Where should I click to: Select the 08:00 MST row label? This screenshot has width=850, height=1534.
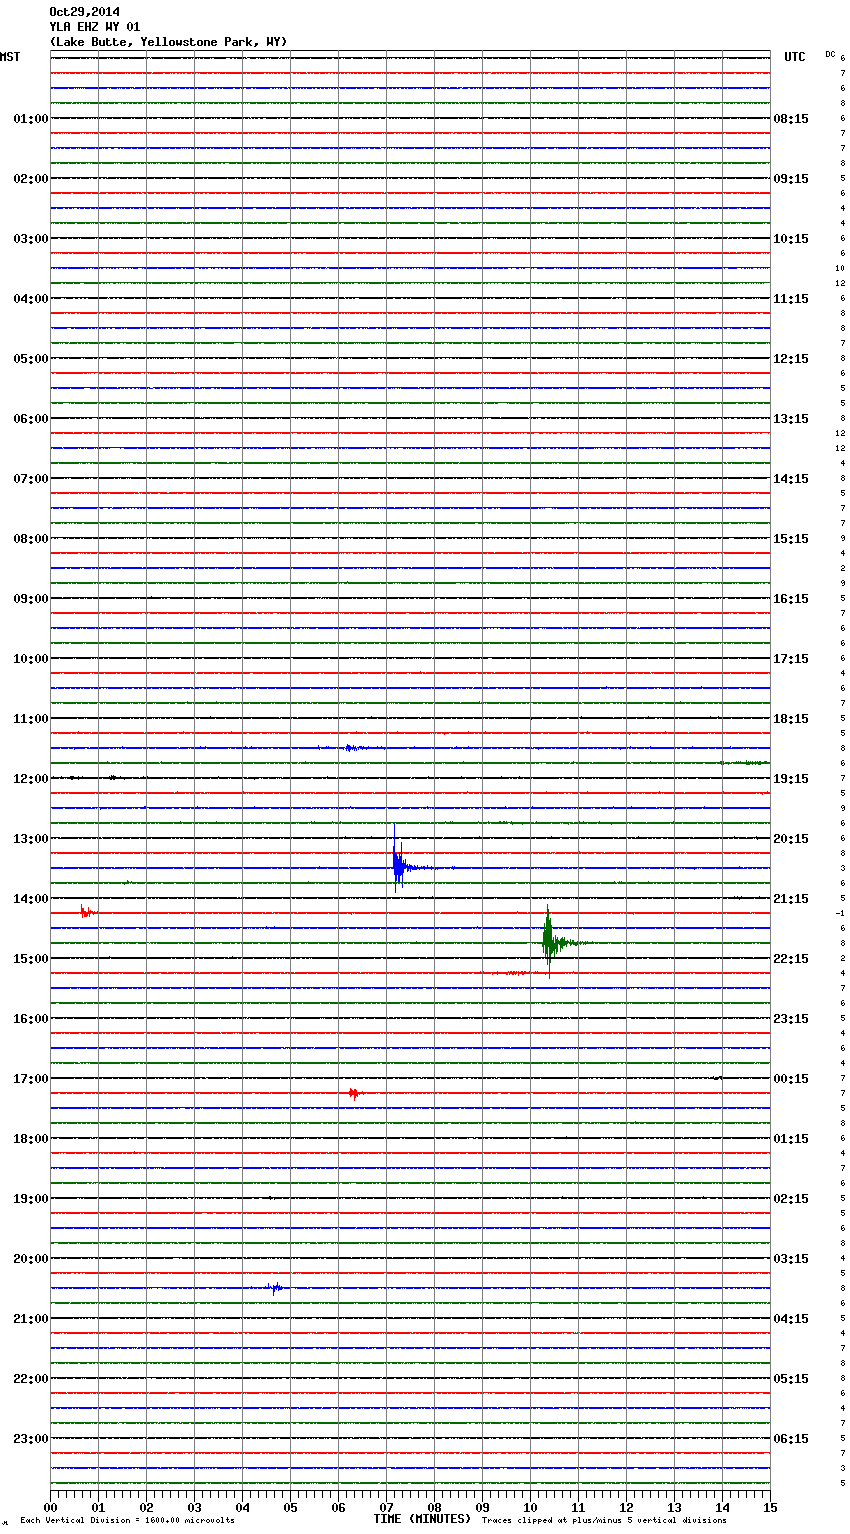tap(30, 539)
